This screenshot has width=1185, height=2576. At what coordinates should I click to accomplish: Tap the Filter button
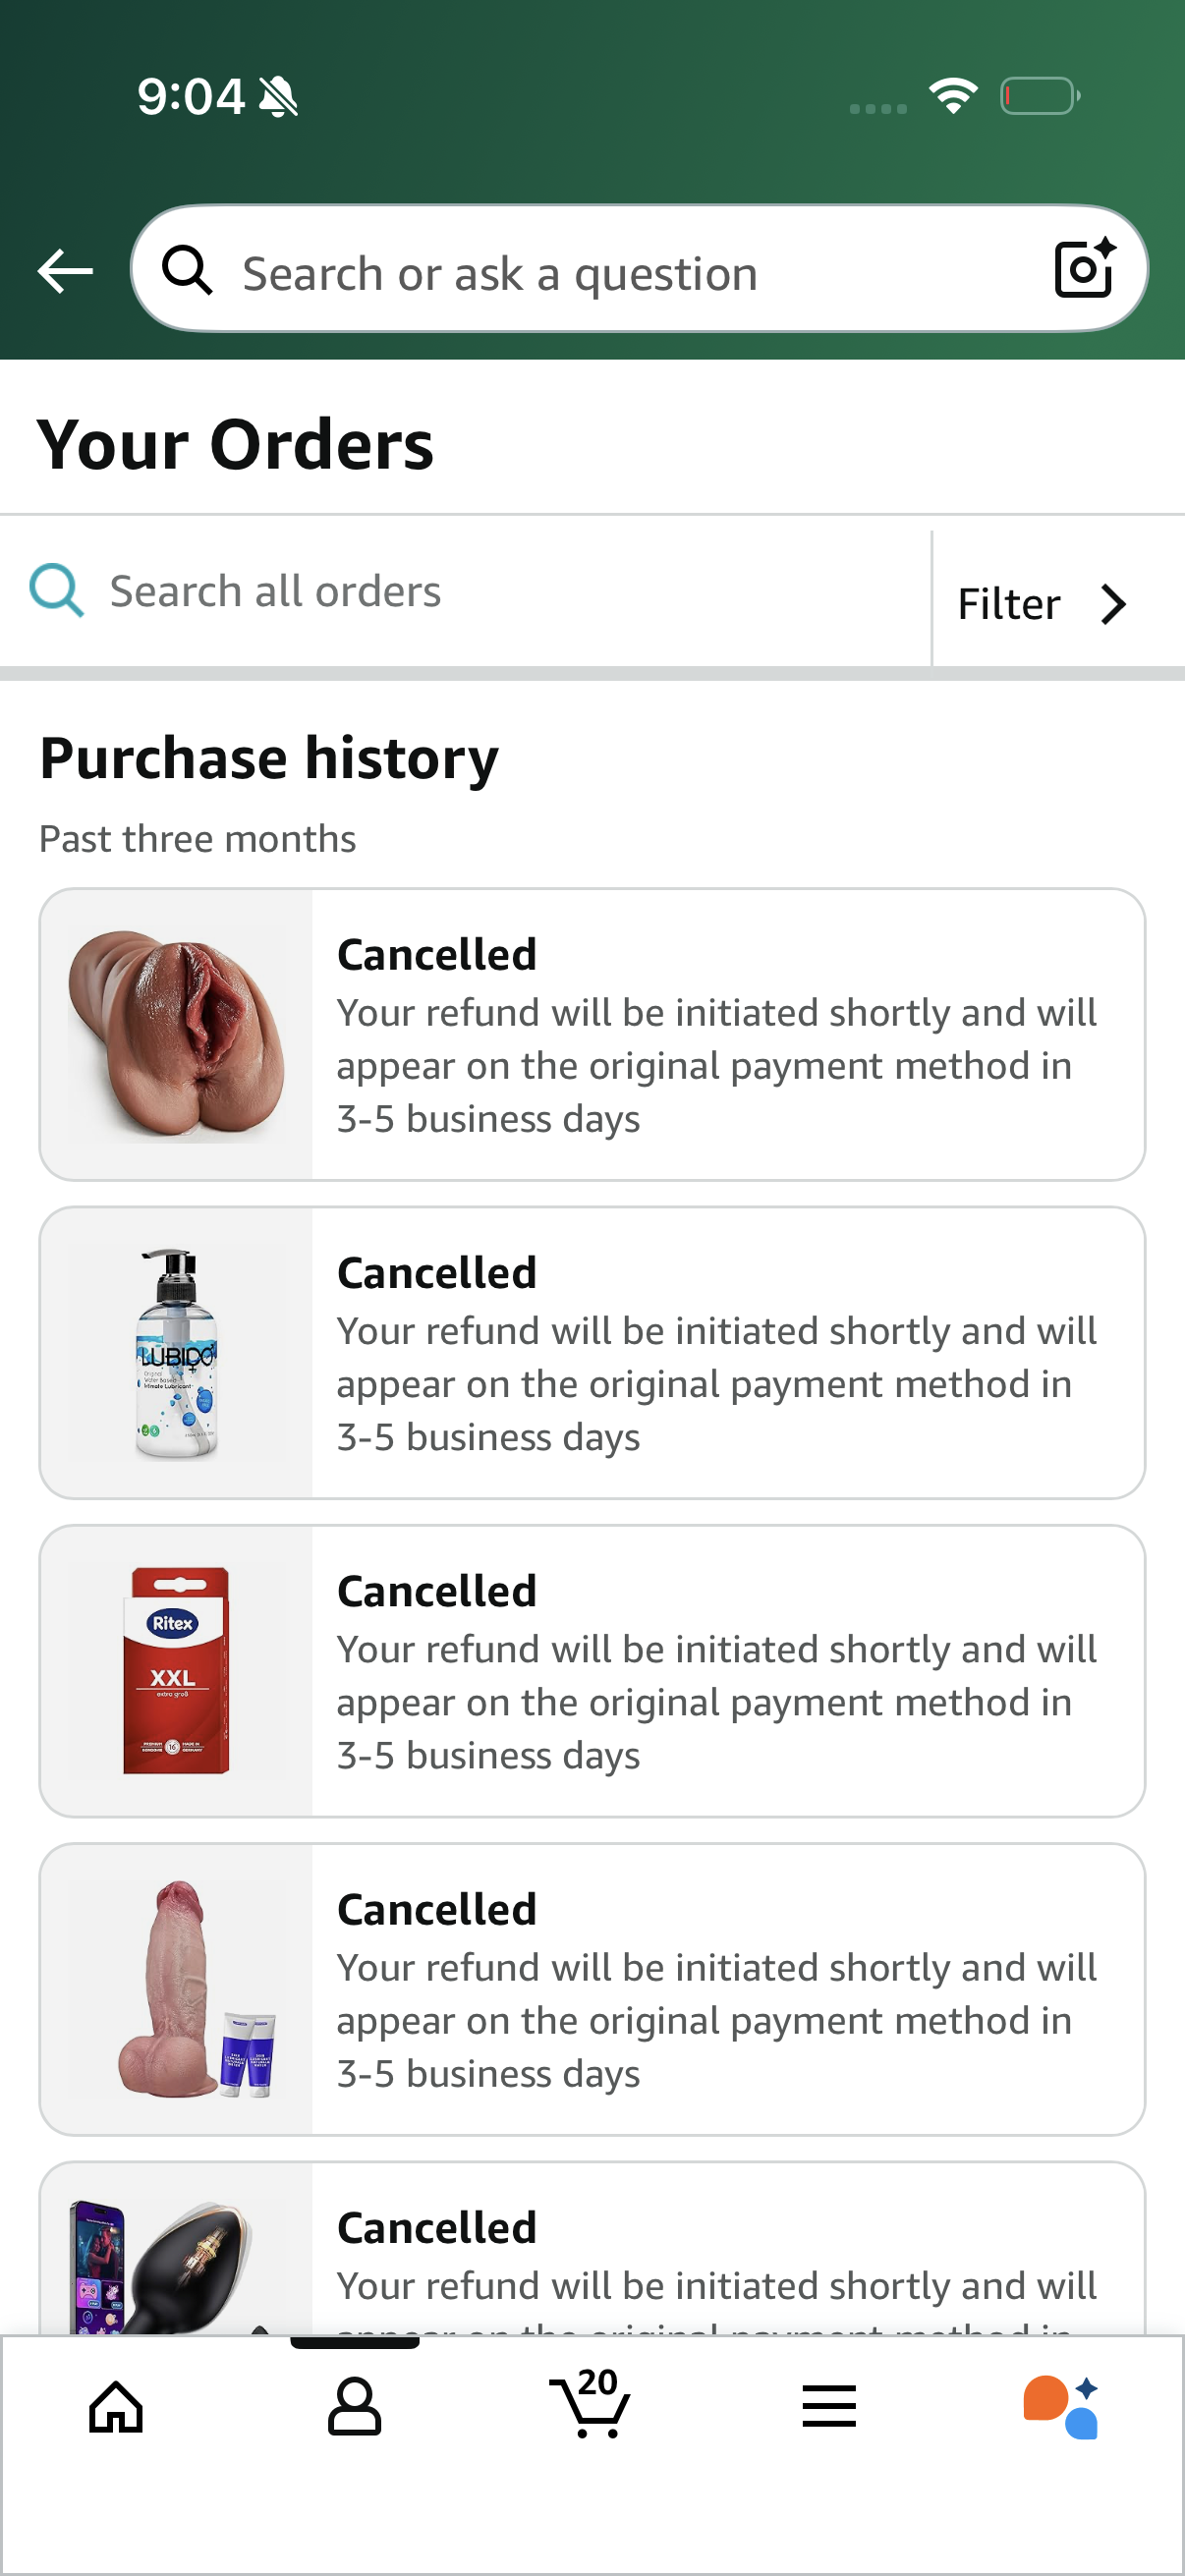(1010, 604)
